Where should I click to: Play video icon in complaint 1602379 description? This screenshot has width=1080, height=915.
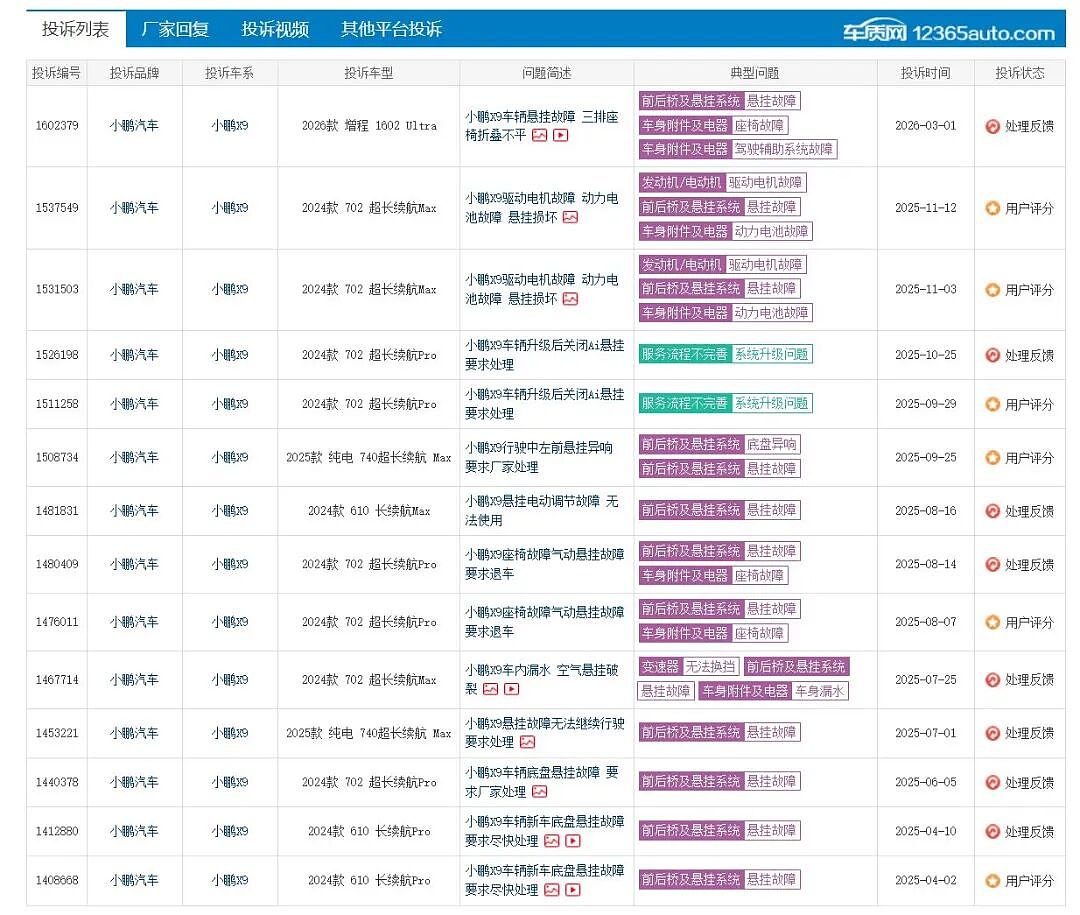click(x=561, y=136)
